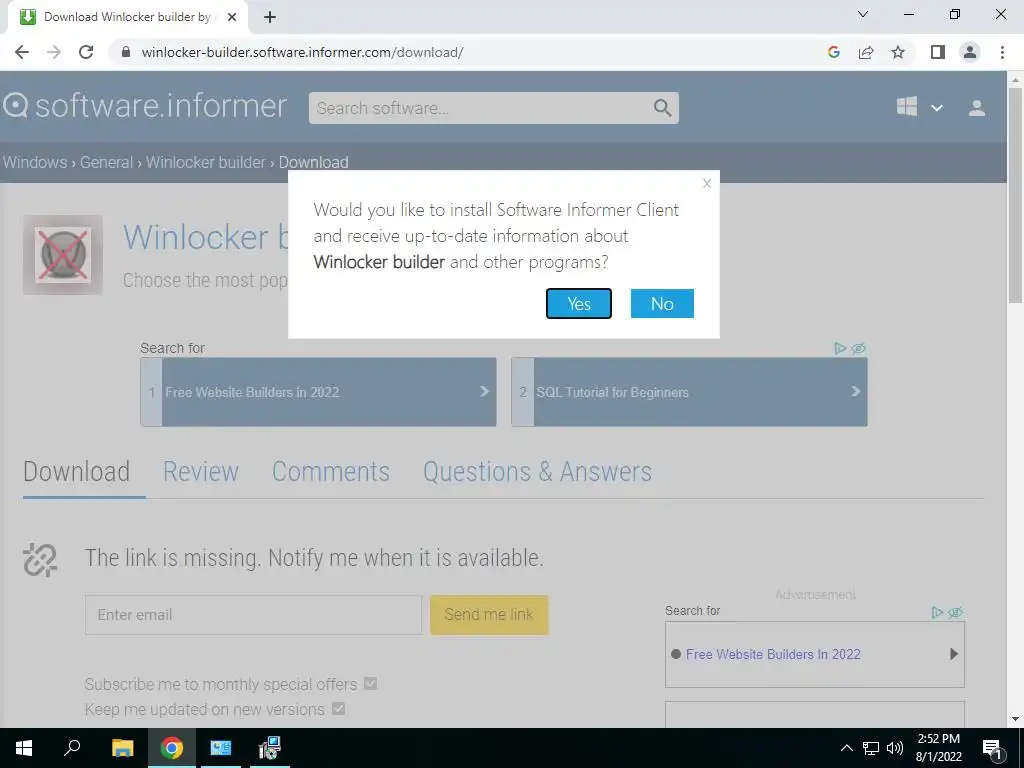
Task: Open sidebar Free Website Builders In 2022 link
Action: (x=773, y=654)
